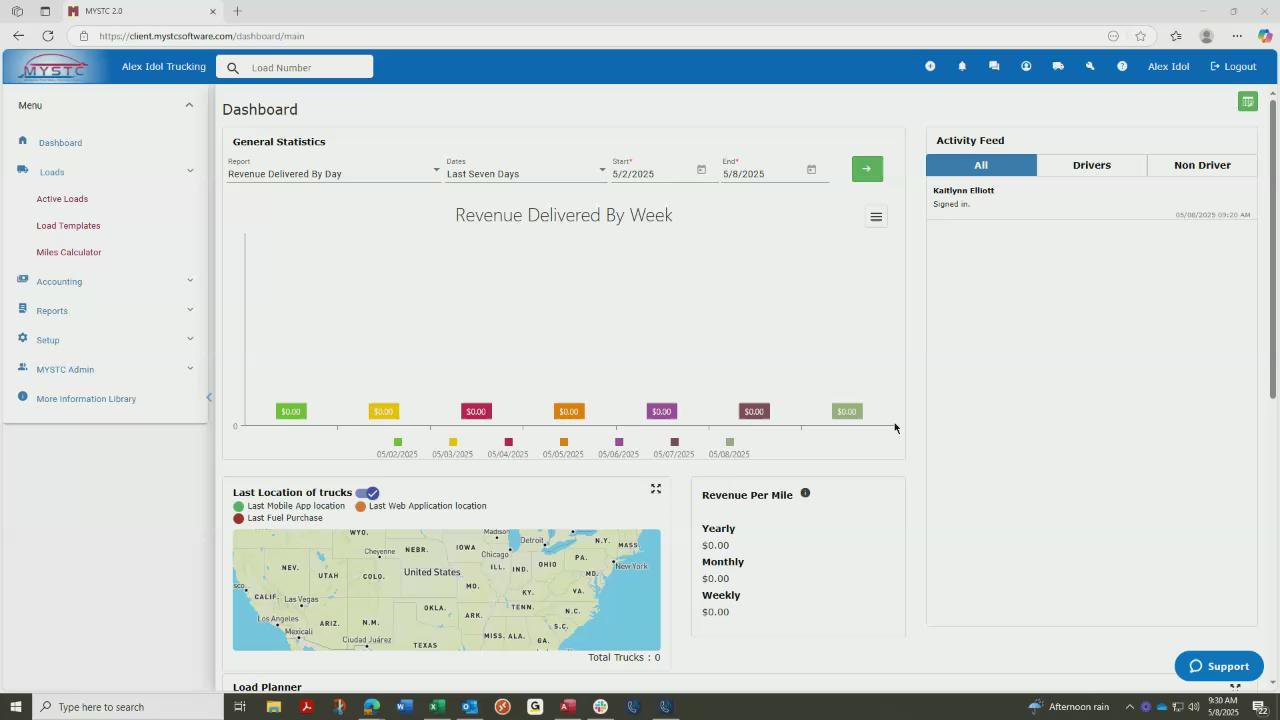Image resolution: width=1280 pixels, height=720 pixels.
Task: Open the Support chat button
Action: pos(1219,666)
